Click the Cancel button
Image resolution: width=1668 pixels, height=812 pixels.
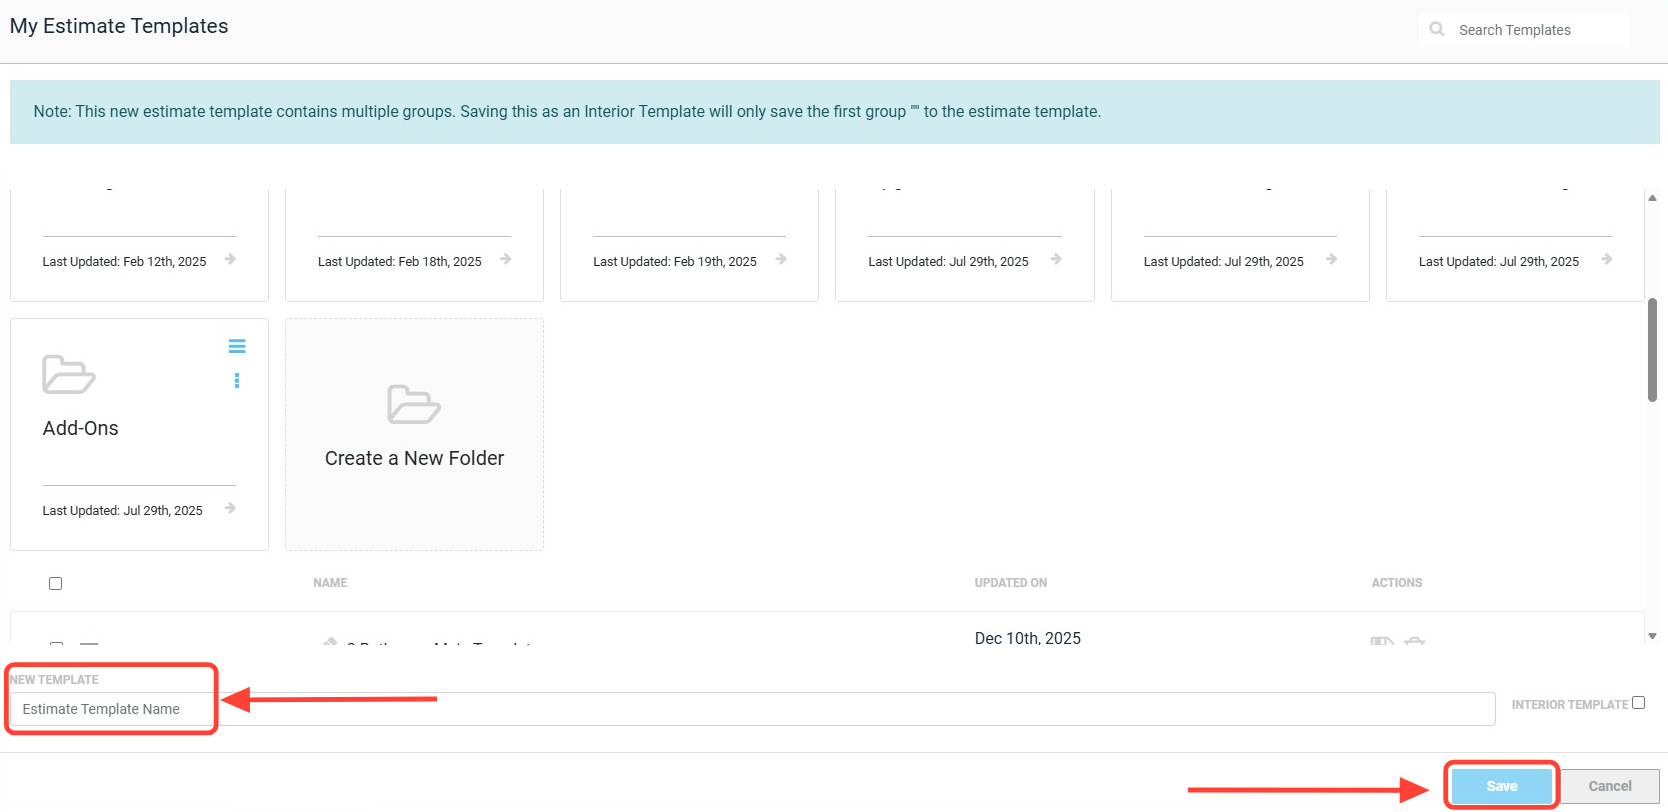1610,786
